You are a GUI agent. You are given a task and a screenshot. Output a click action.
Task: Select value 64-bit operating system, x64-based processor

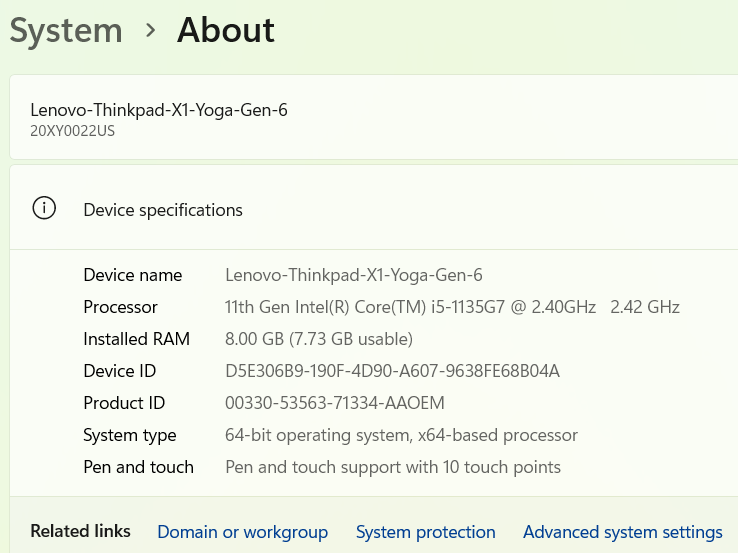click(x=401, y=436)
